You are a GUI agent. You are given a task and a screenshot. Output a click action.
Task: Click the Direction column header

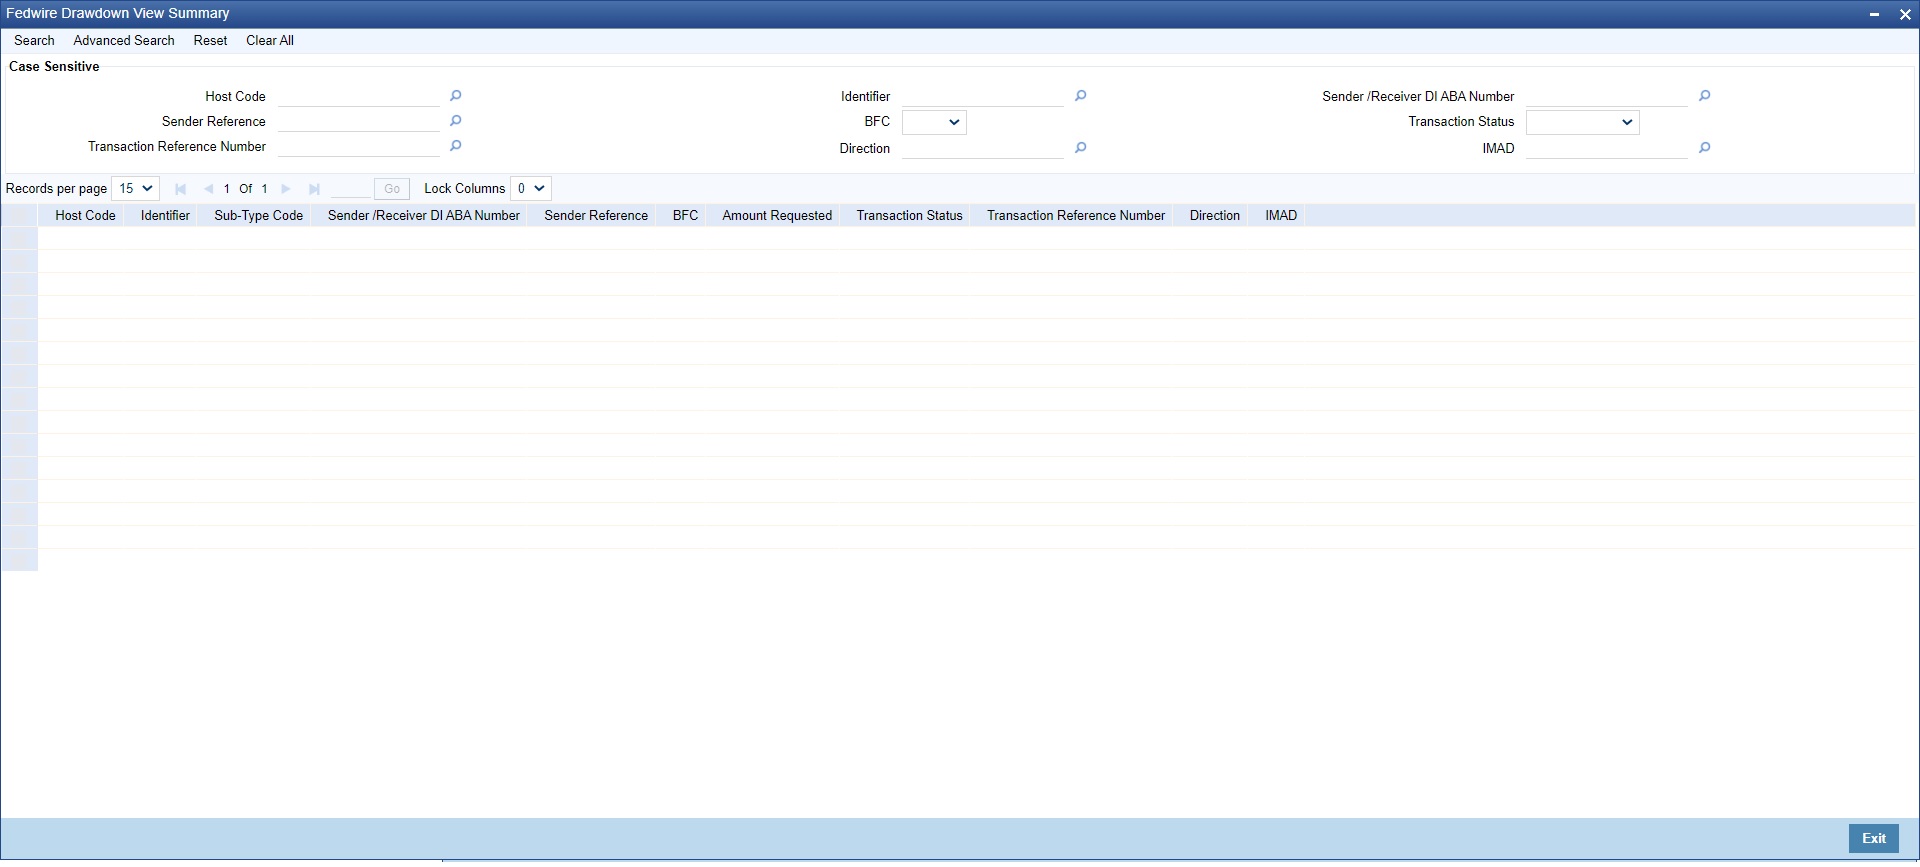tap(1214, 216)
